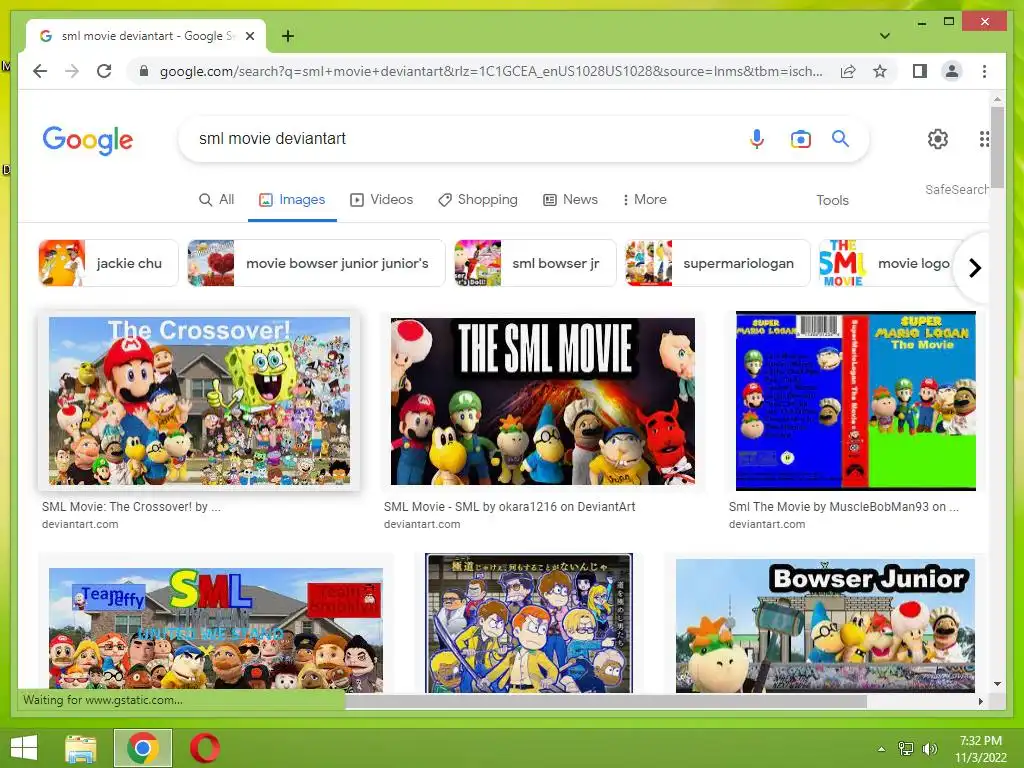Viewport: 1024px width, 768px height.
Task: Open the network tray icon
Action: coord(906,749)
